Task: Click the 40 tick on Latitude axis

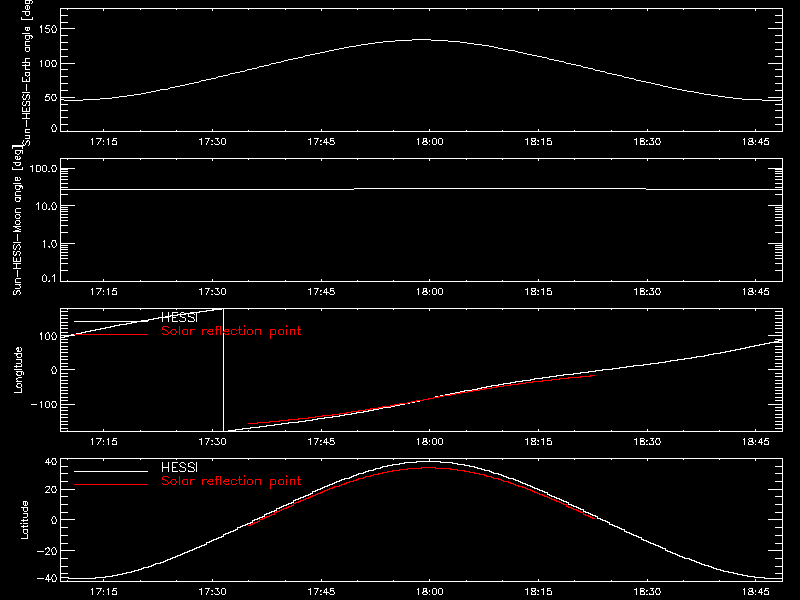Action: point(52,462)
